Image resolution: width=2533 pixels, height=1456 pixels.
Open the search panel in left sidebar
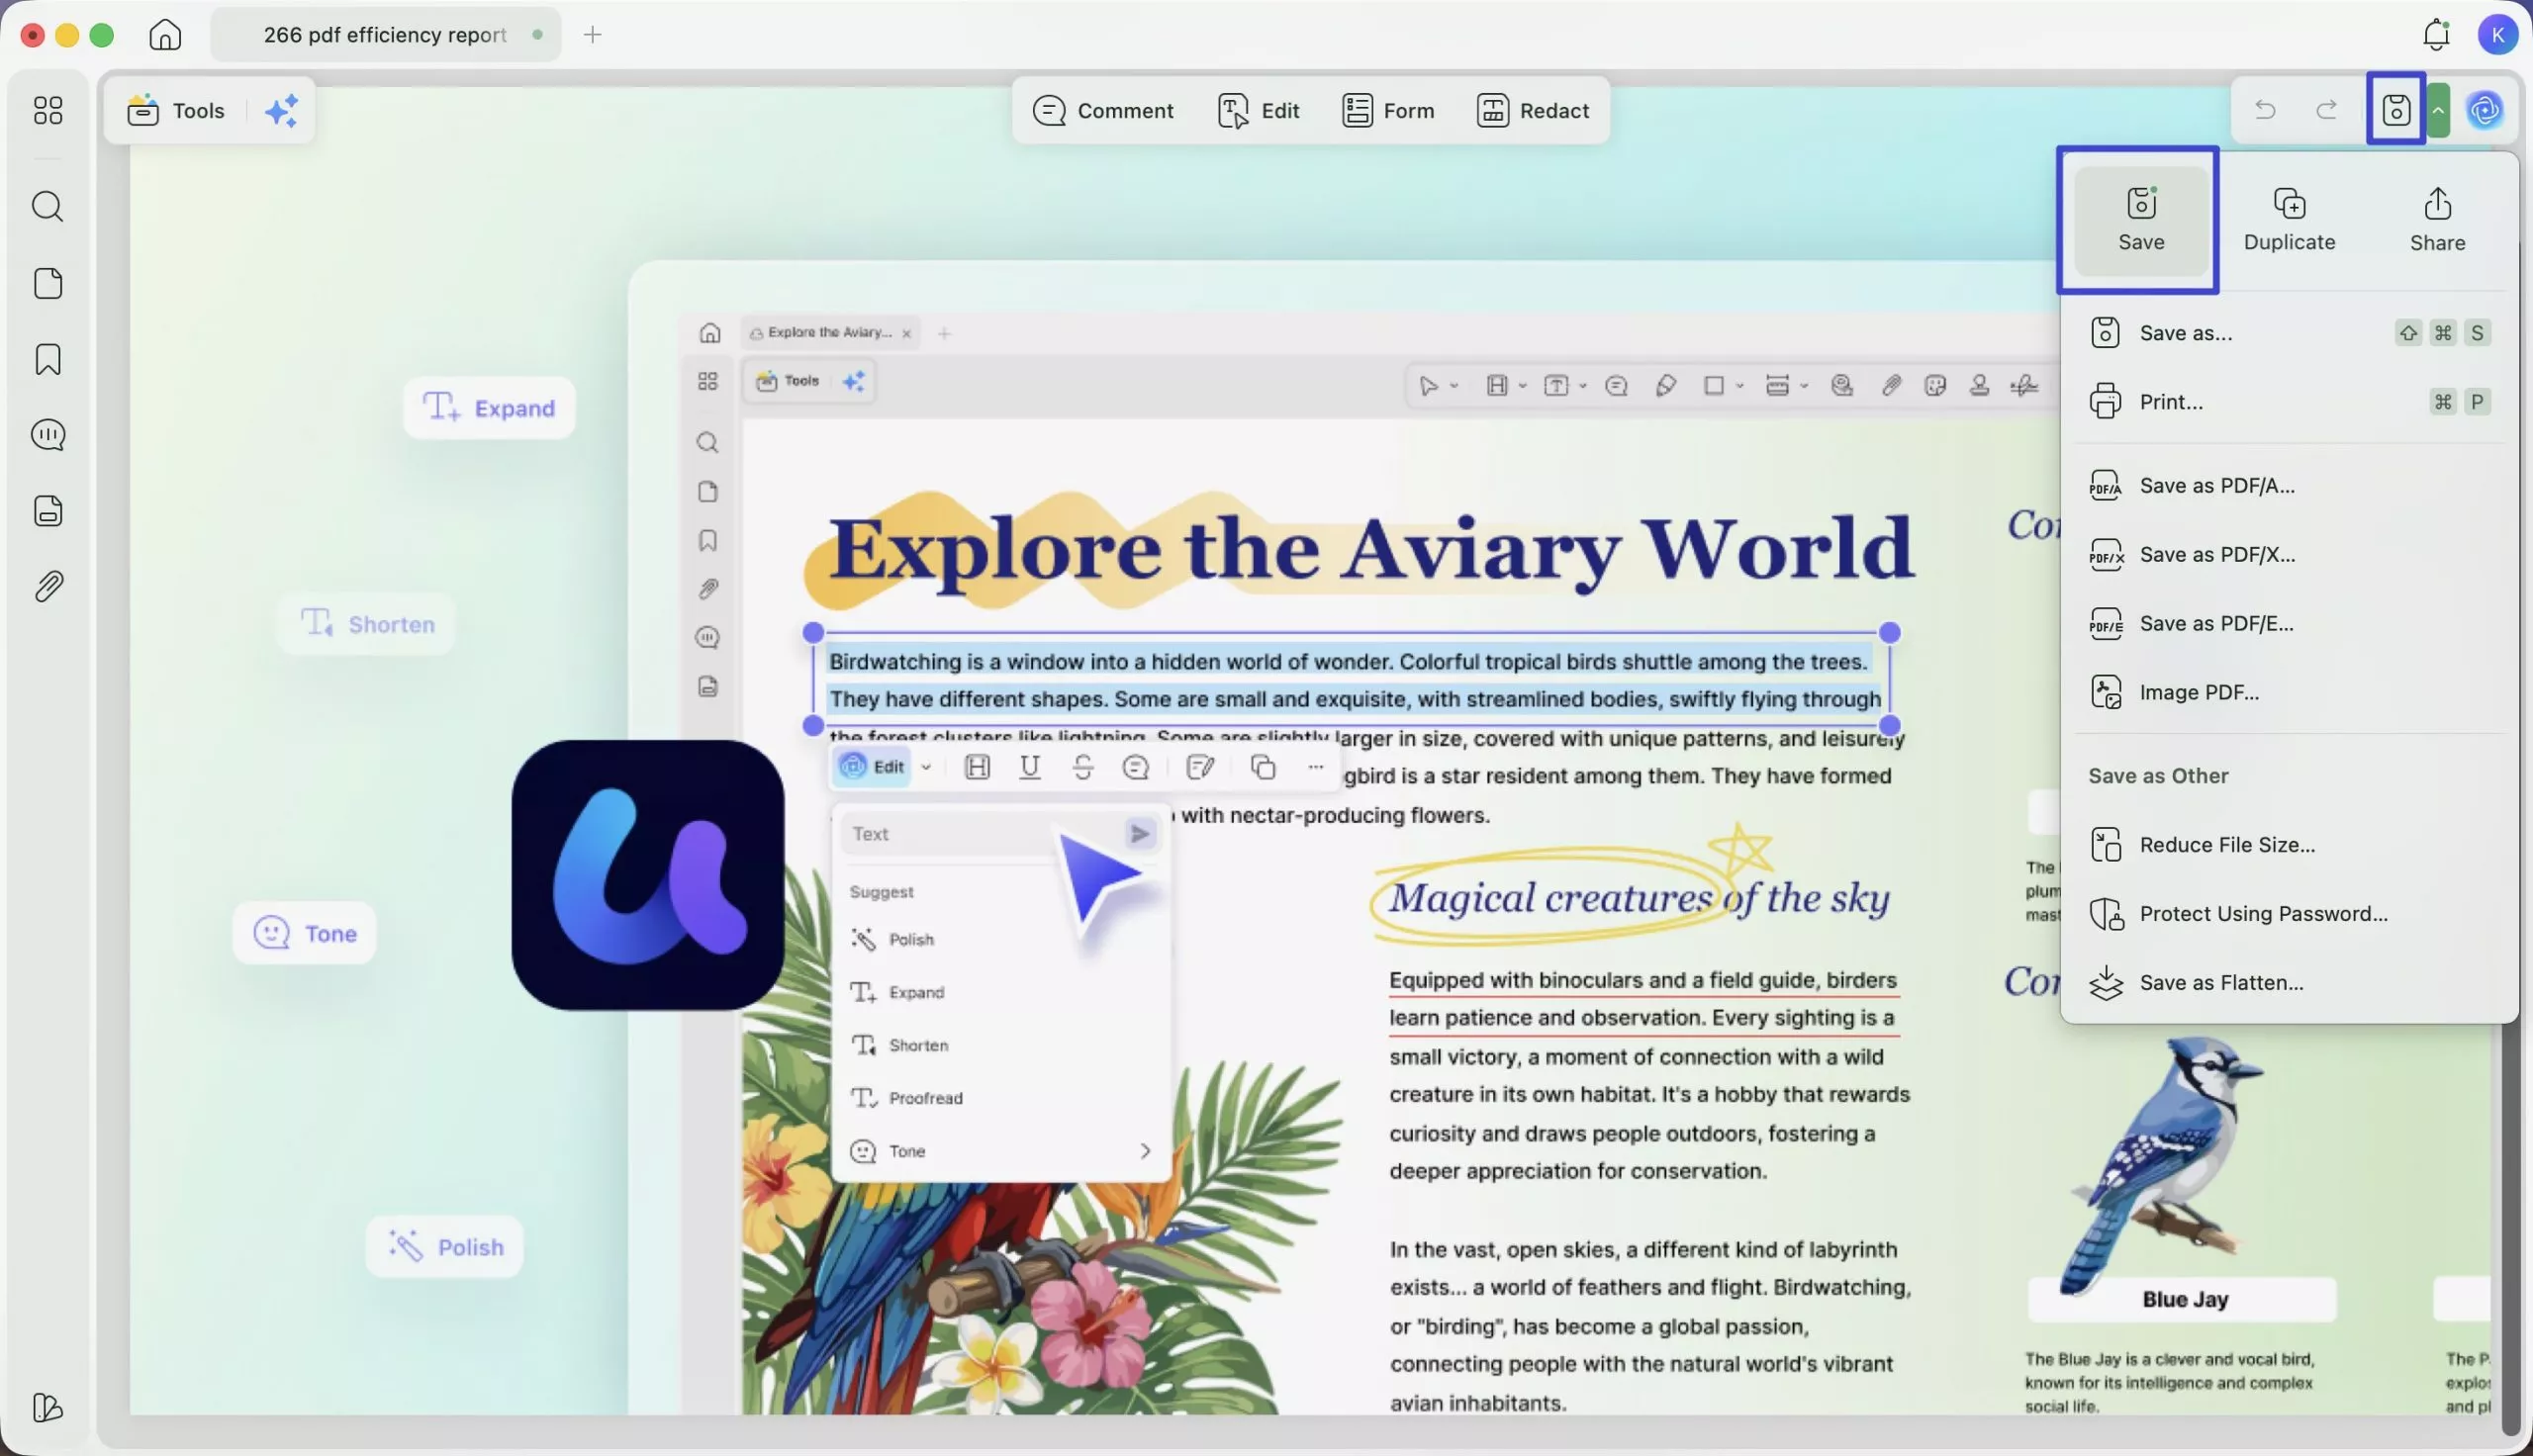47,207
